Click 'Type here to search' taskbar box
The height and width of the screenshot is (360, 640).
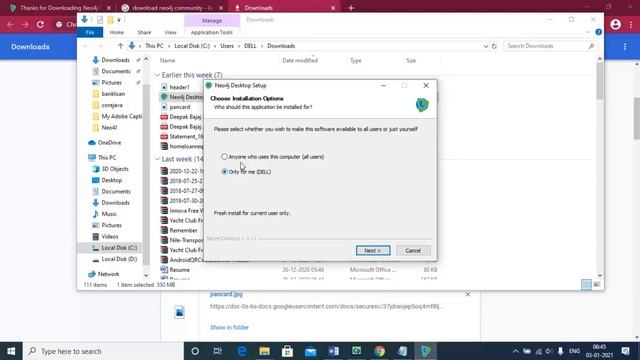[x=103, y=351]
